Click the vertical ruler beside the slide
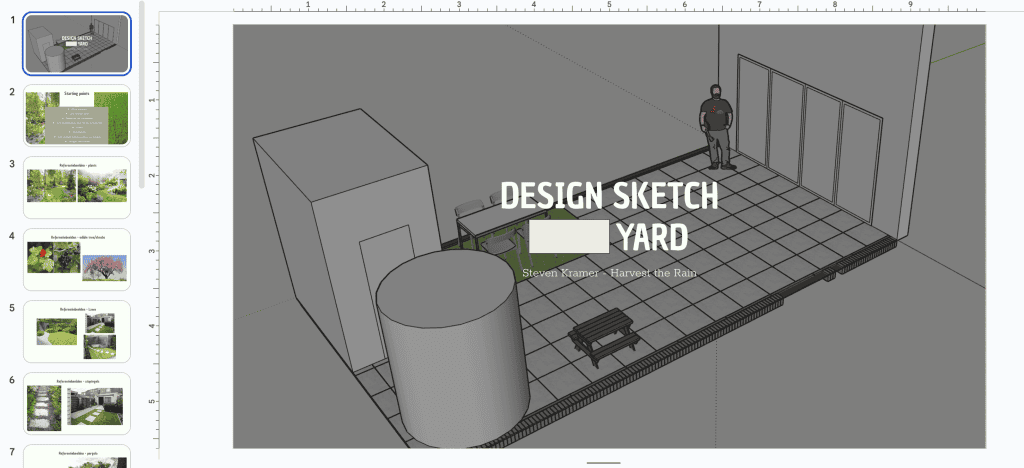The height and width of the screenshot is (468, 1024). 153,236
